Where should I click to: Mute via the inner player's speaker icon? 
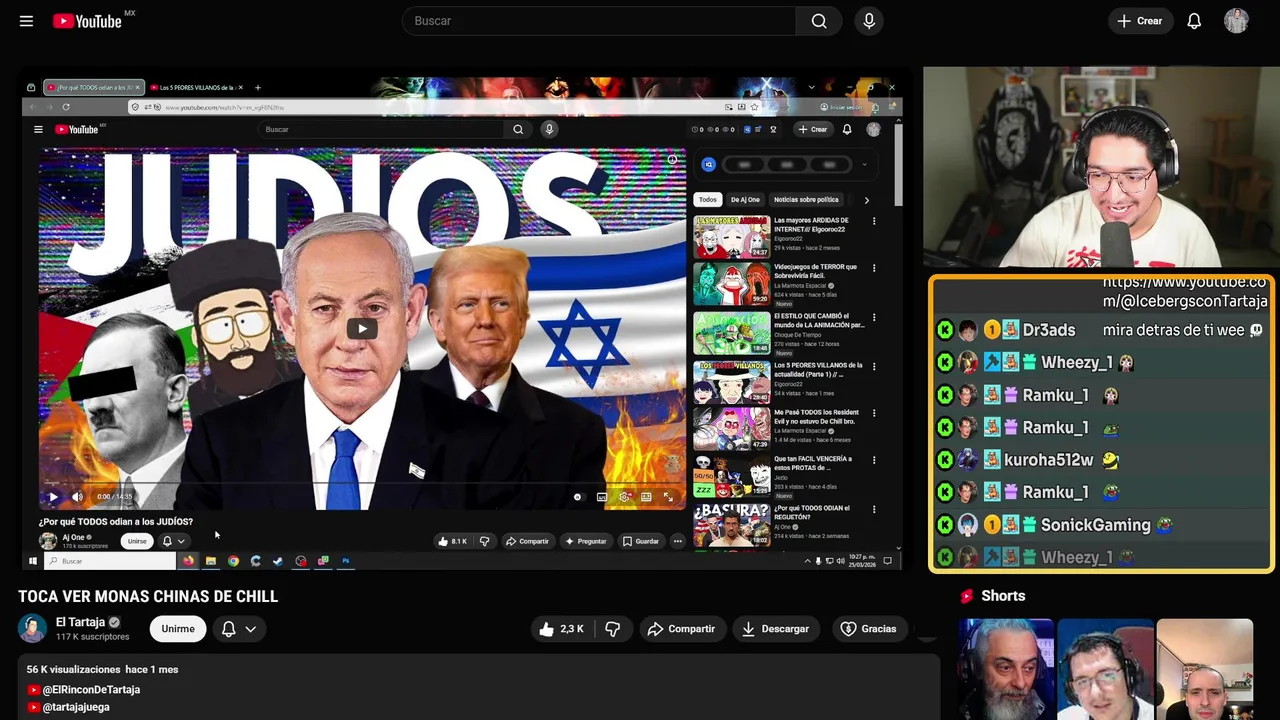[77, 497]
